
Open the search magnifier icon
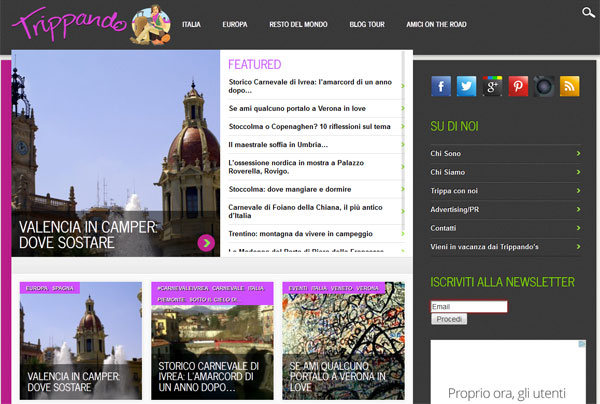coord(588,13)
